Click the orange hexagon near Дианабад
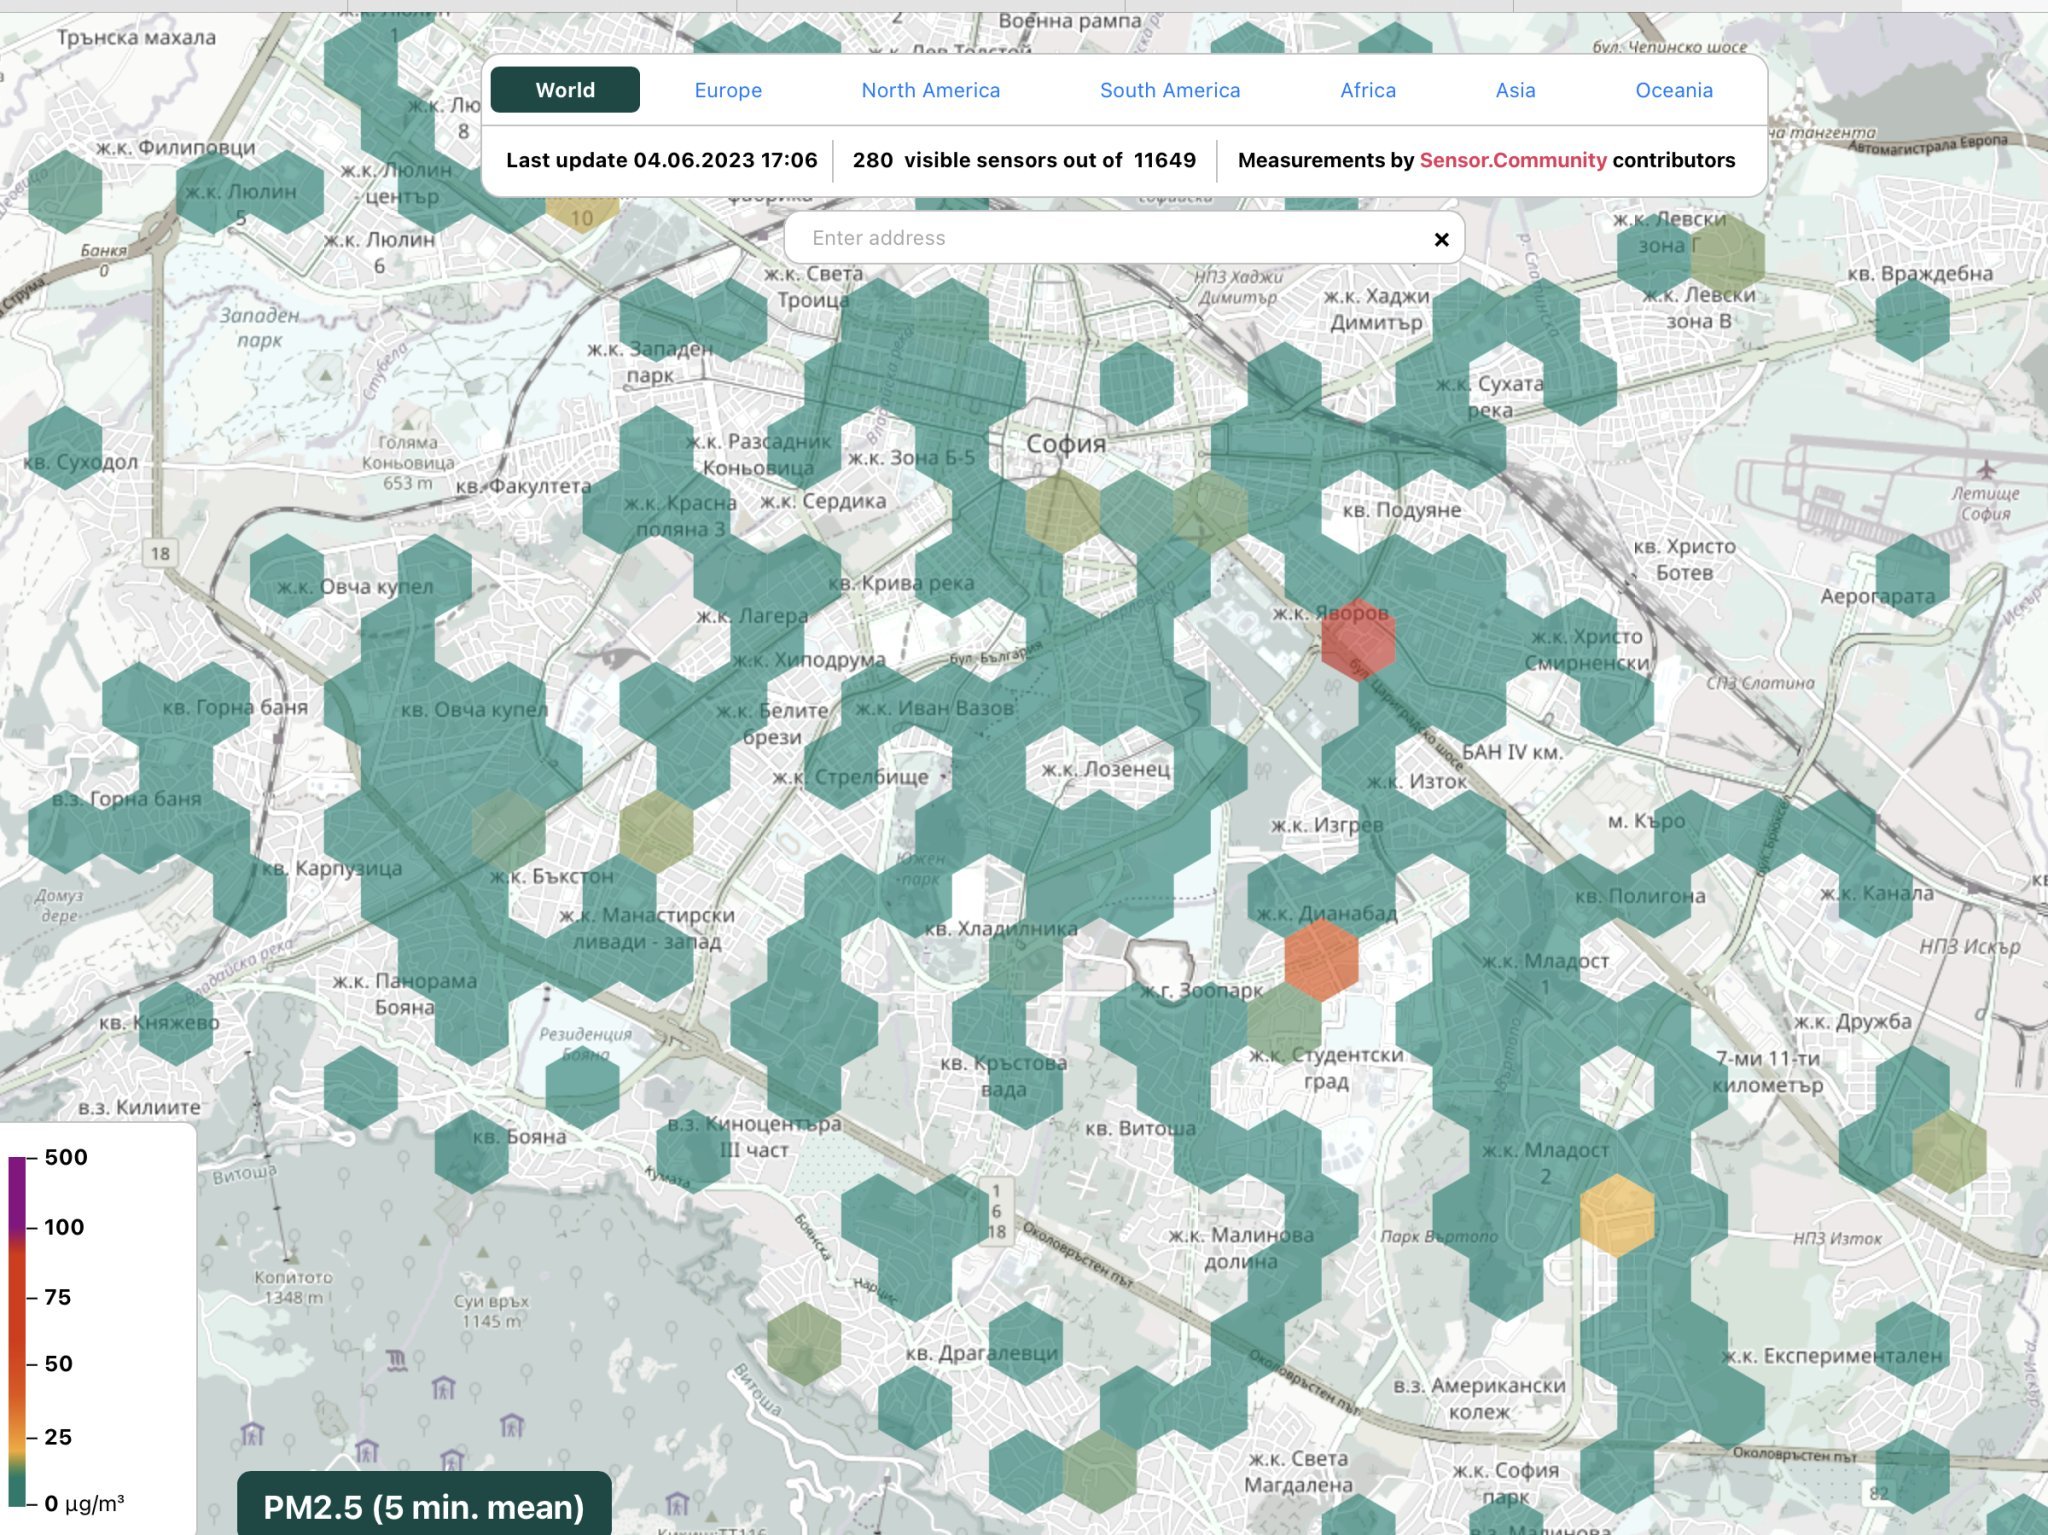Screen dimensions: 2048x1535 [x=1321, y=960]
